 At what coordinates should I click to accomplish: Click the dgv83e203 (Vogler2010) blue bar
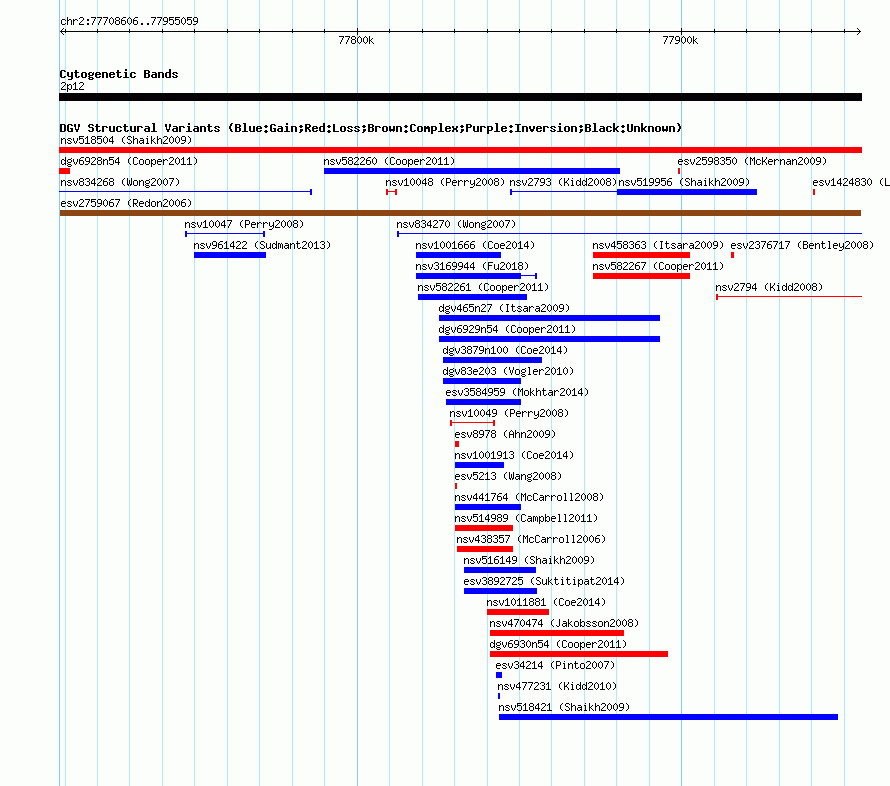(482, 381)
